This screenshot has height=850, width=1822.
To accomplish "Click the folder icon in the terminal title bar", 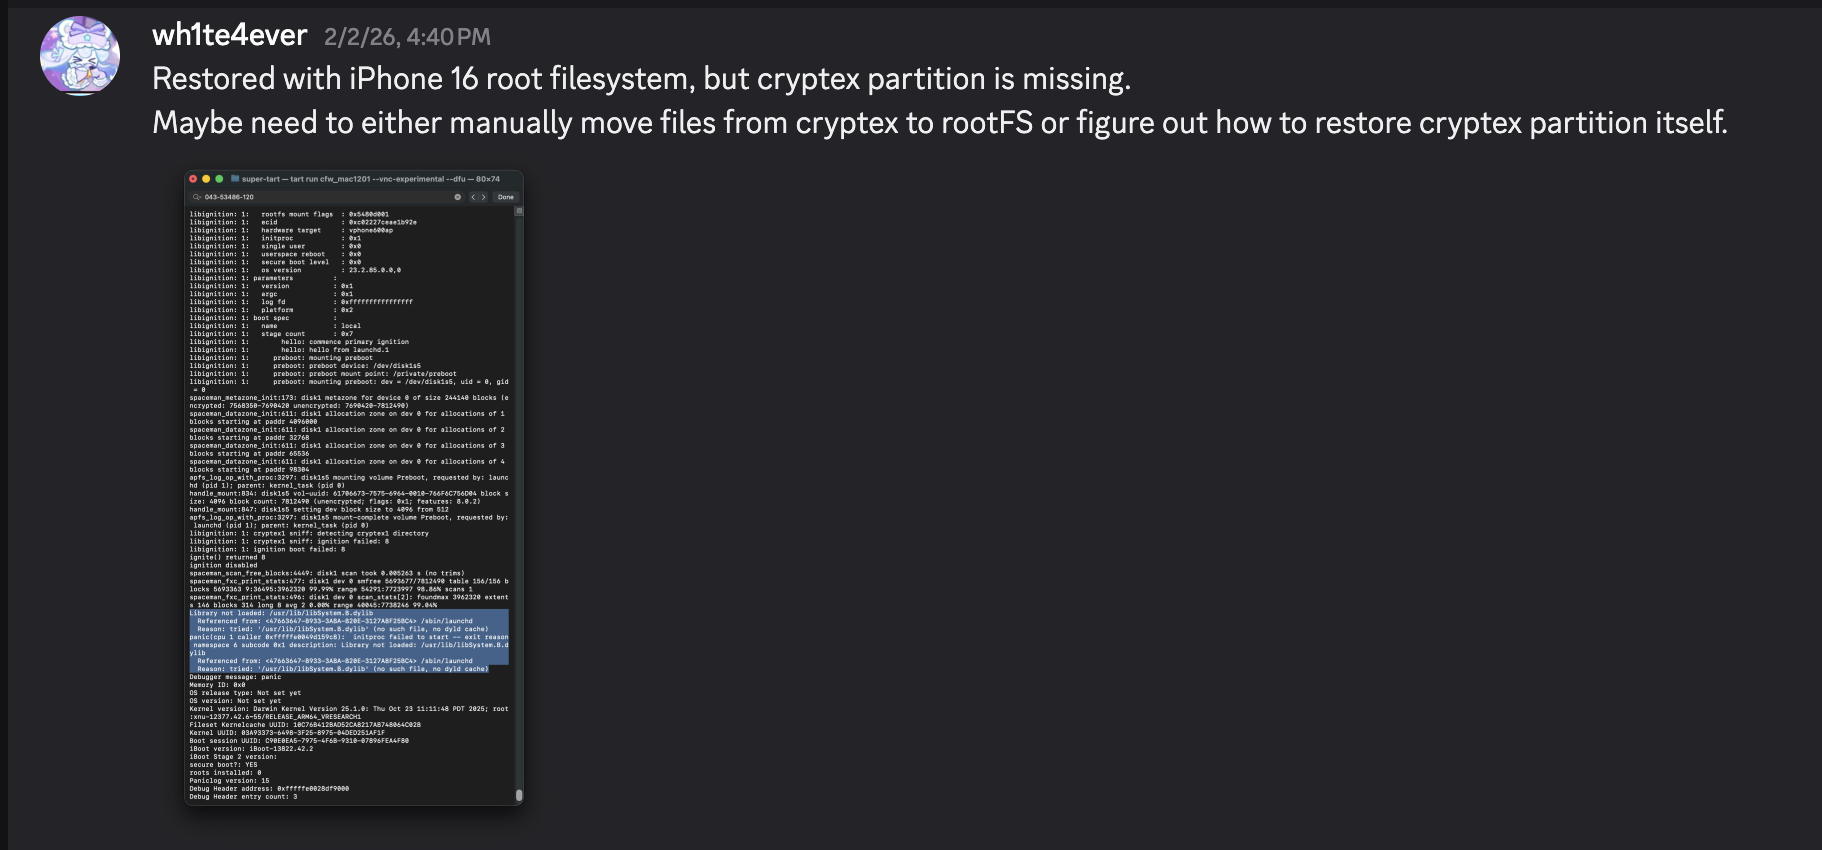I will coord(236,179).
